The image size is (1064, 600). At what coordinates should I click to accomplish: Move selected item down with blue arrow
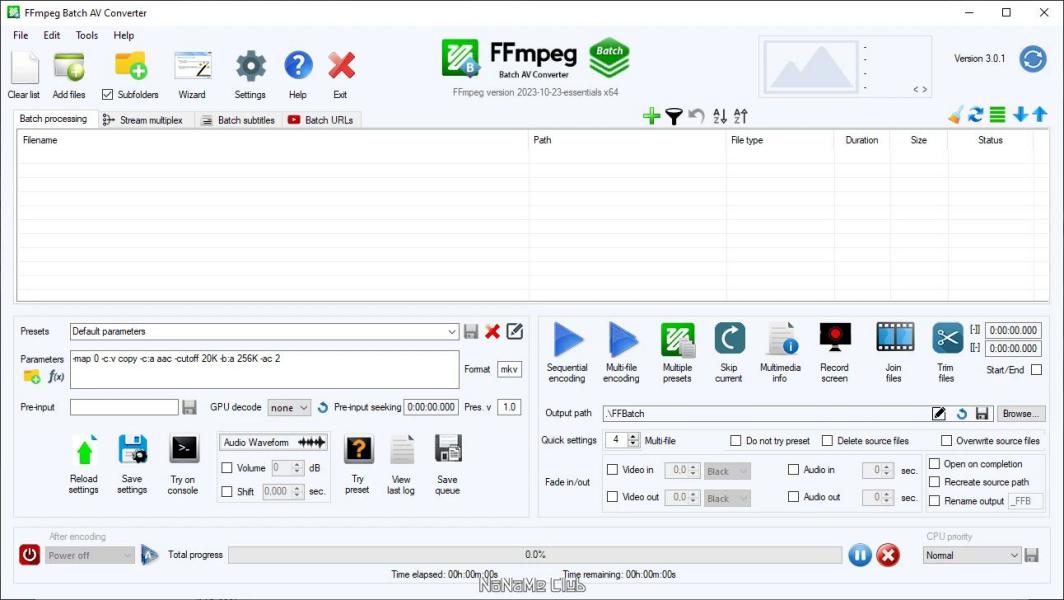tap(1020, 115)
